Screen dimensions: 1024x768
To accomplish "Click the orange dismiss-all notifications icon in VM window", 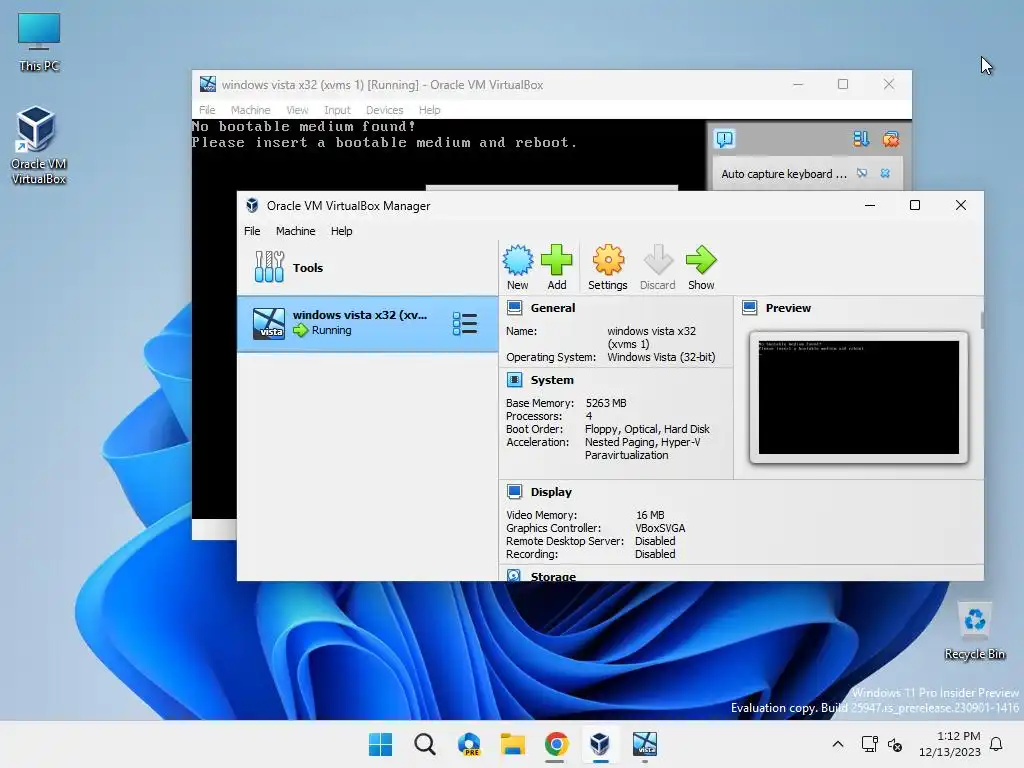I will pos(891,138).
